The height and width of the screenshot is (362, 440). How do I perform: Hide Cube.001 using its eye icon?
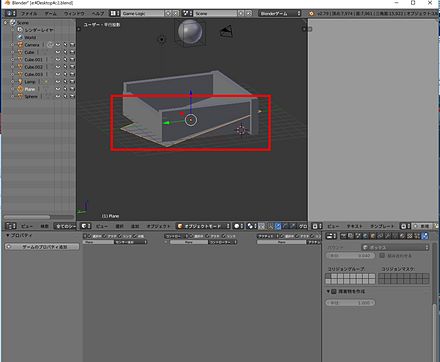pyautogui.click(x=58, y=60)
